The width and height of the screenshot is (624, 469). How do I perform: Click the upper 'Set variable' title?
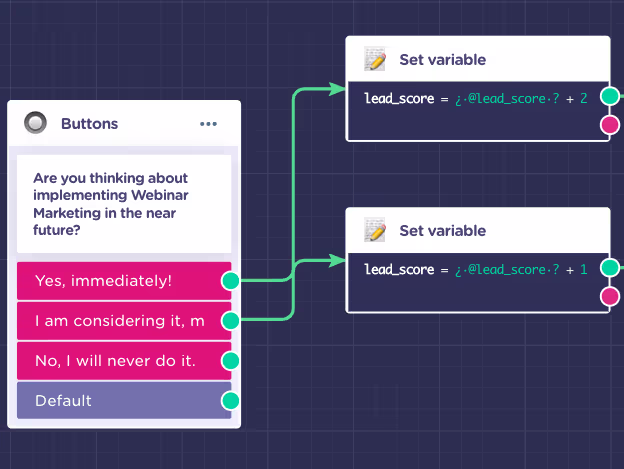pos(443,60)
